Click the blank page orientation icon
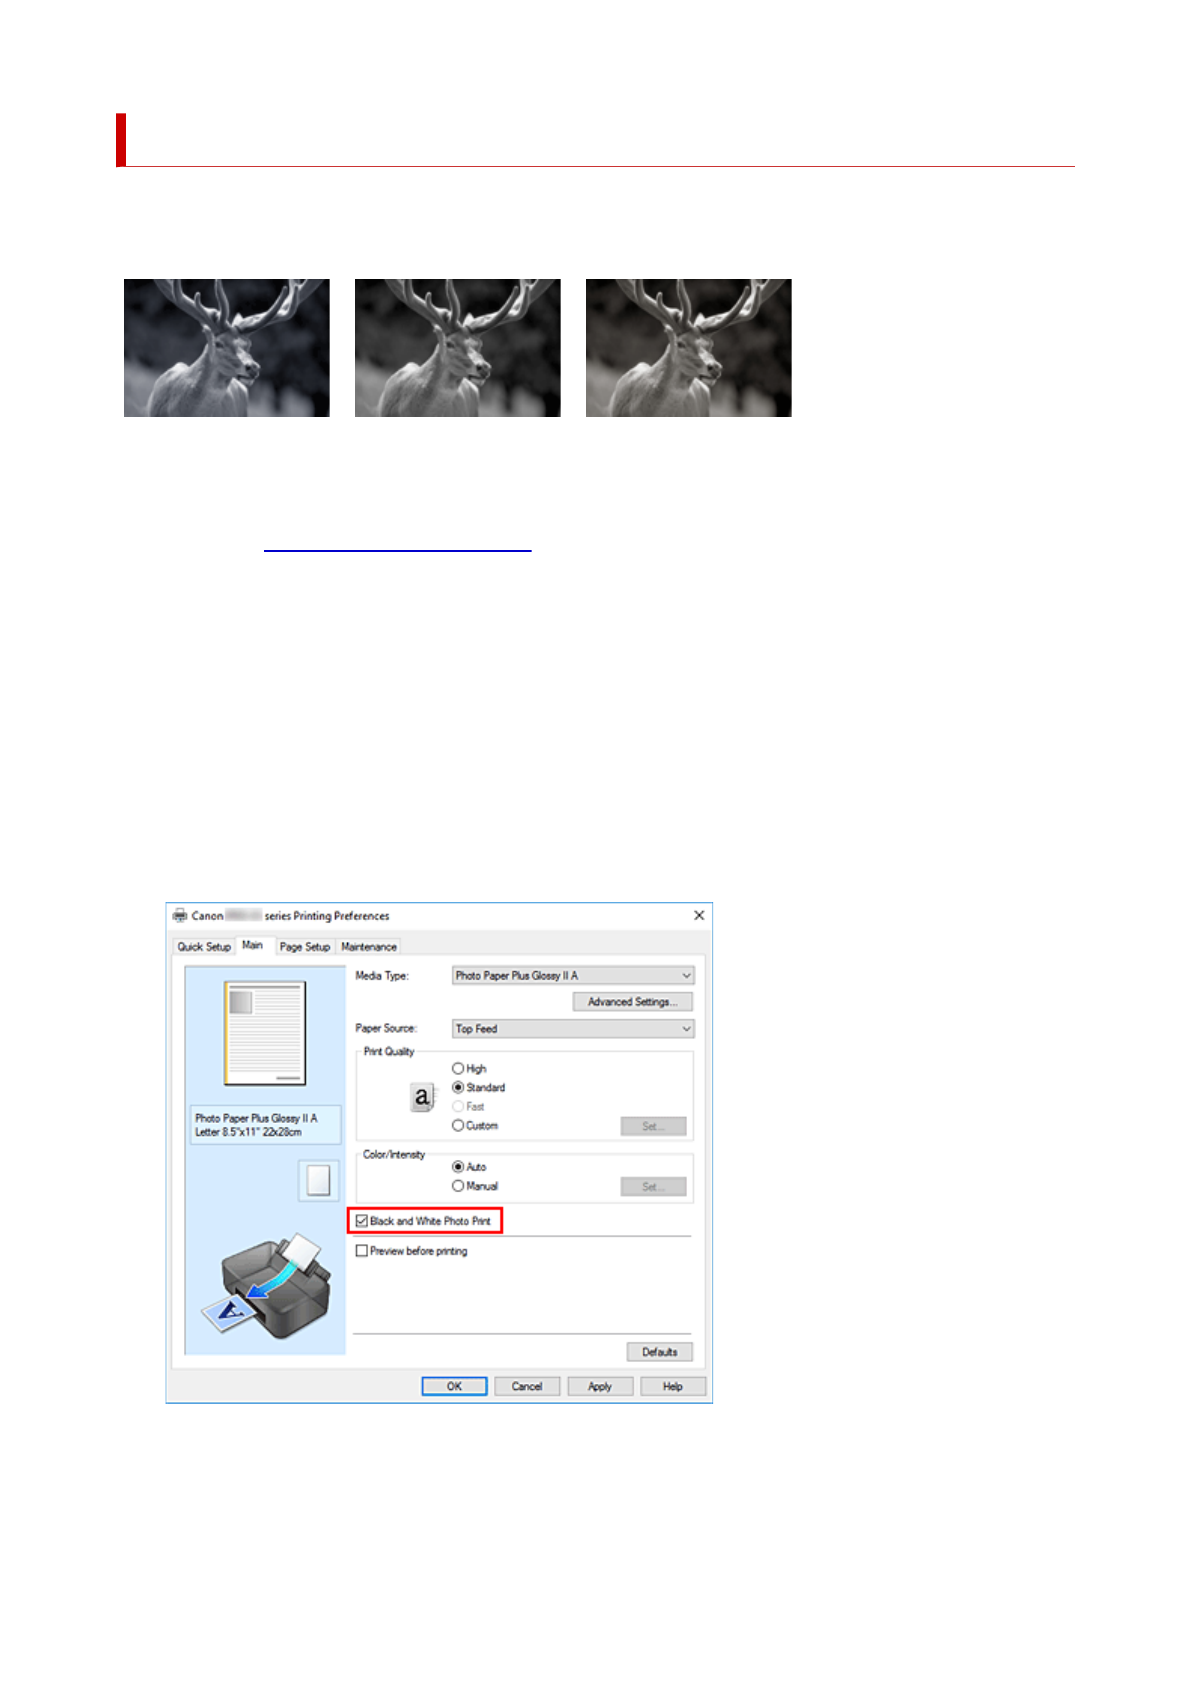 [x=318, y=1180]
